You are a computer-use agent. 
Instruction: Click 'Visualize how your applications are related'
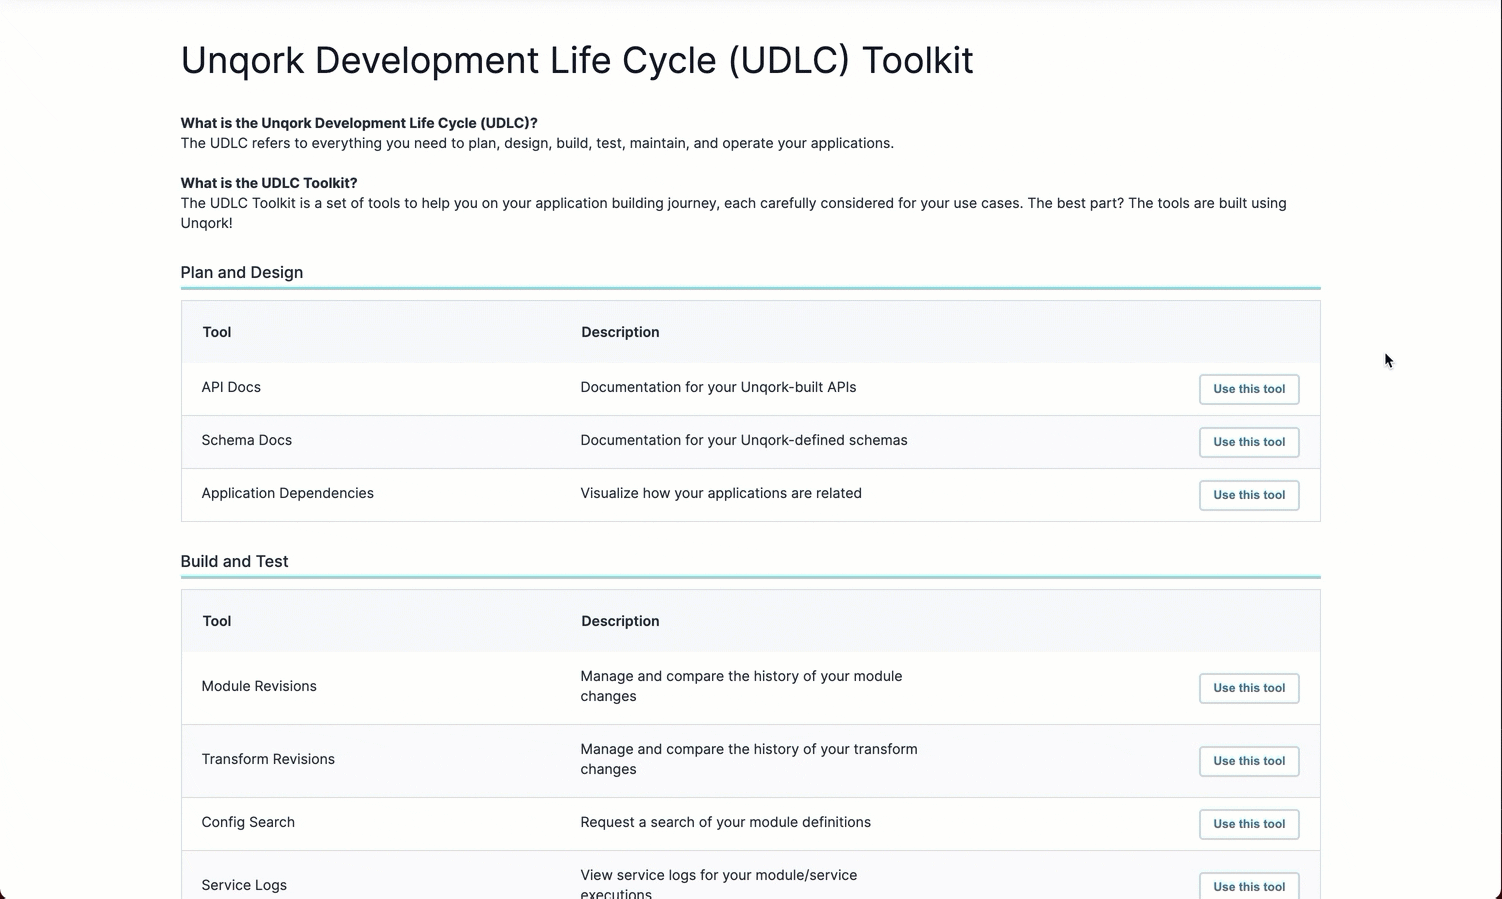(721, 493)
